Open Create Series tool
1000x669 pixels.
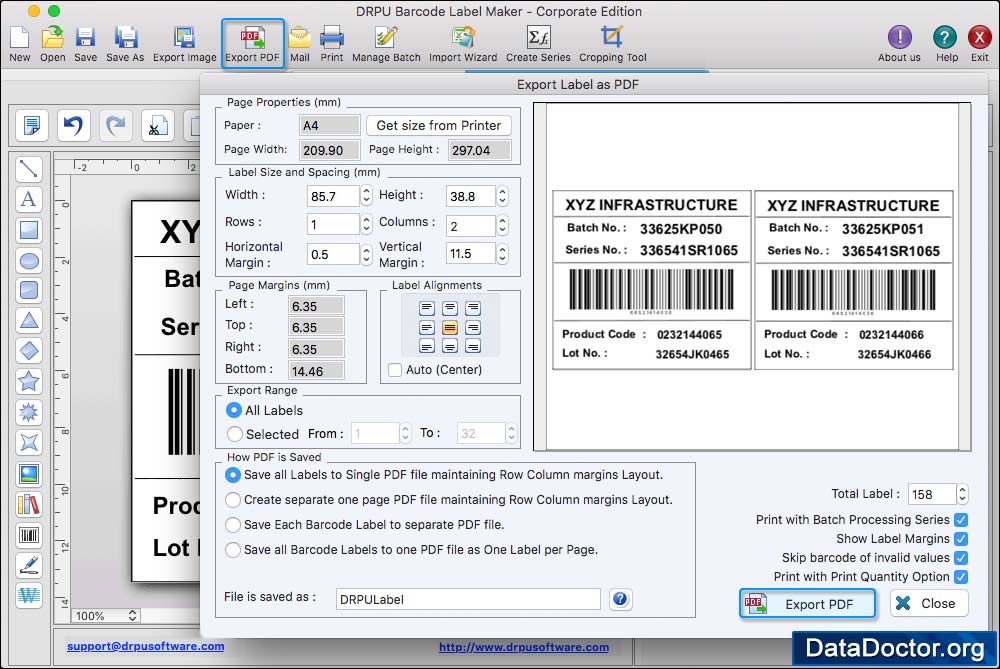click(538, 44)
